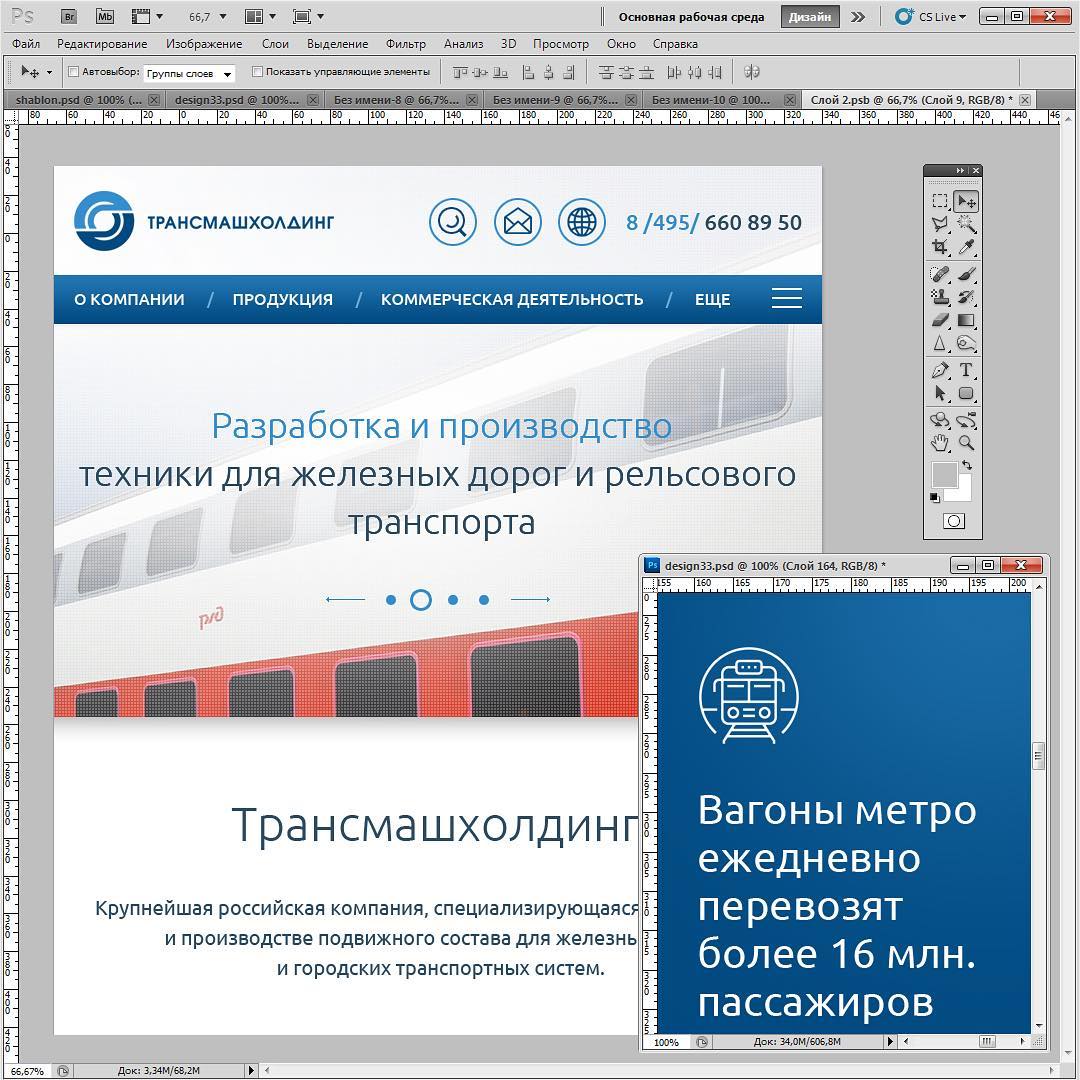Open the Редактирование menu
The height and width of the screenshot is (1080, 1080).
(102, 43)
